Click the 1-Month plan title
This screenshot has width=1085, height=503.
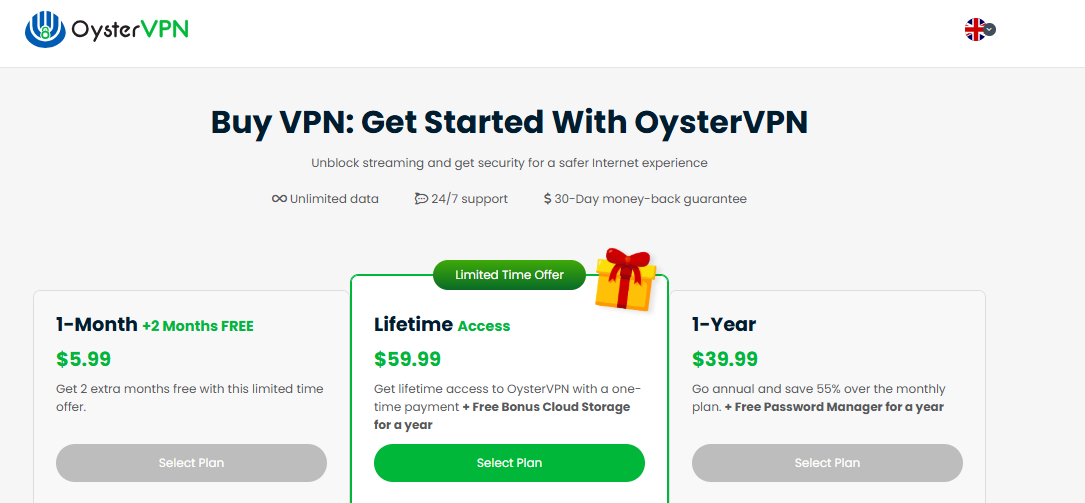[x=97, y=325]
